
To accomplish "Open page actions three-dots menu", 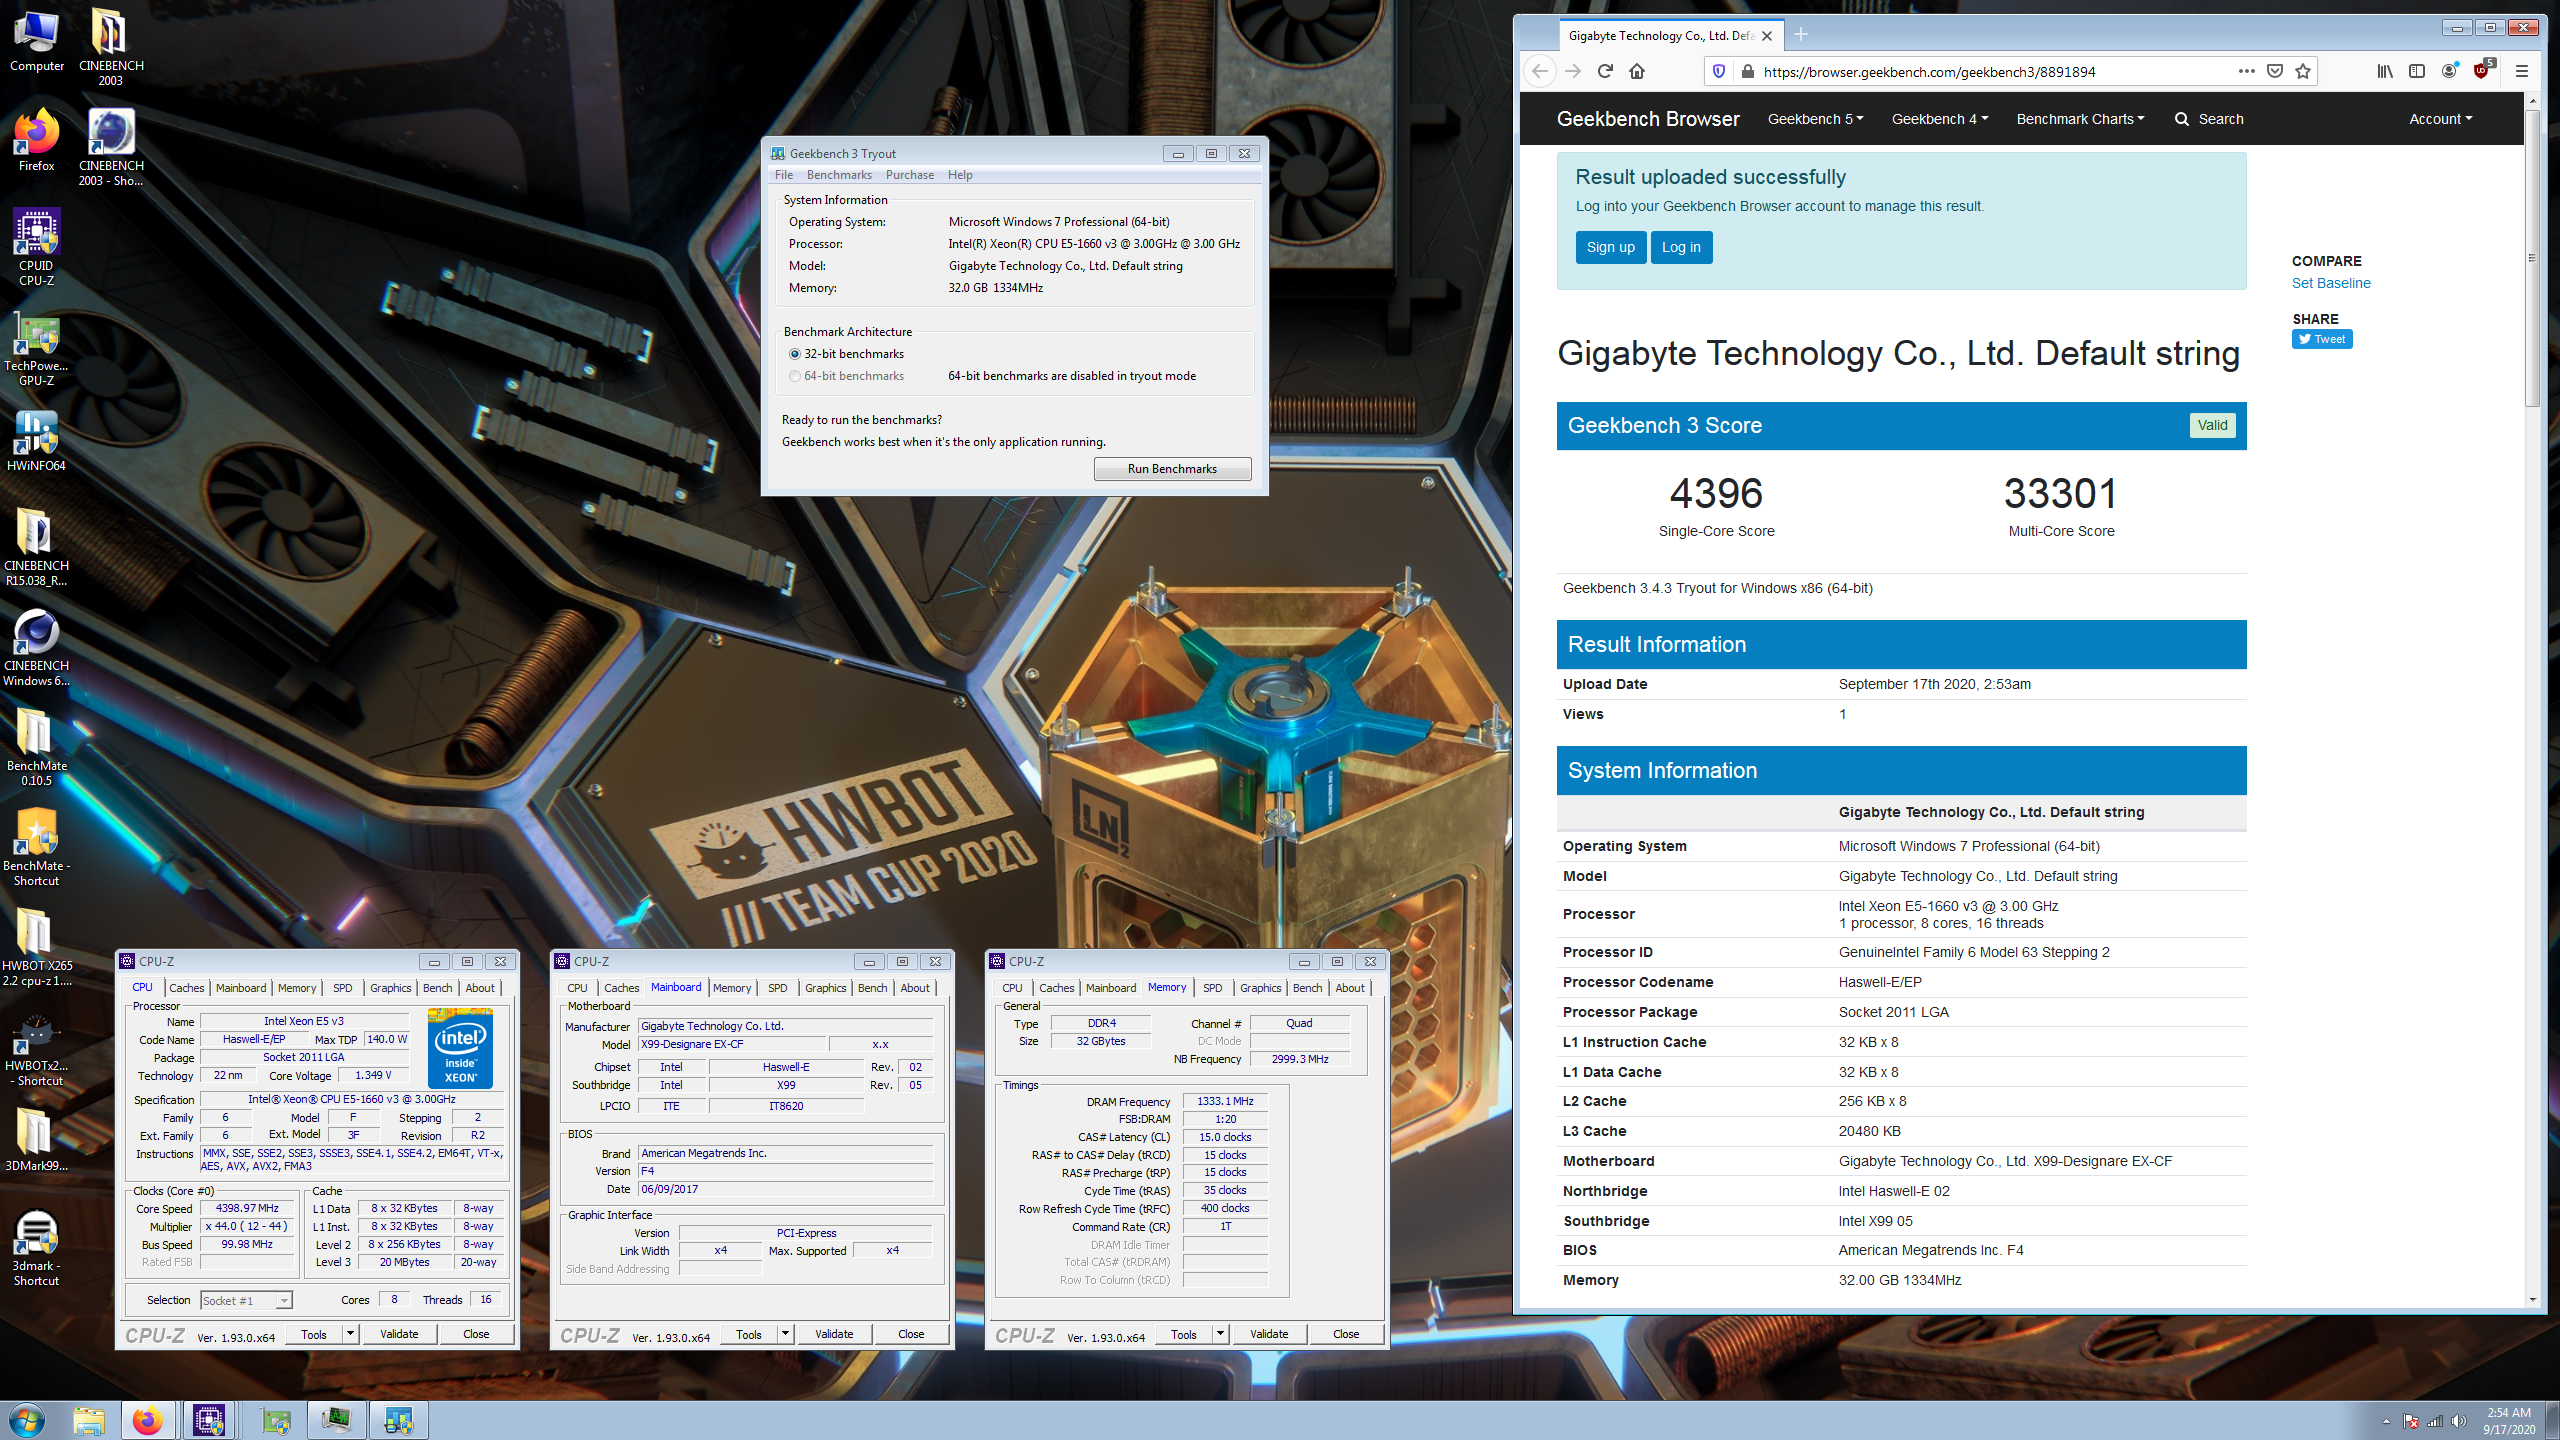I will click(2246, 71).
